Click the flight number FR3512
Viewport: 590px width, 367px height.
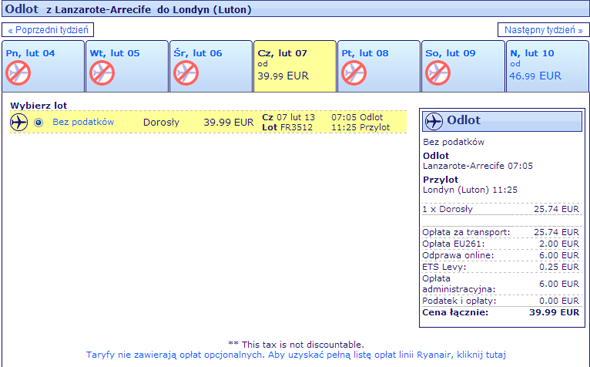click(297, 128)
